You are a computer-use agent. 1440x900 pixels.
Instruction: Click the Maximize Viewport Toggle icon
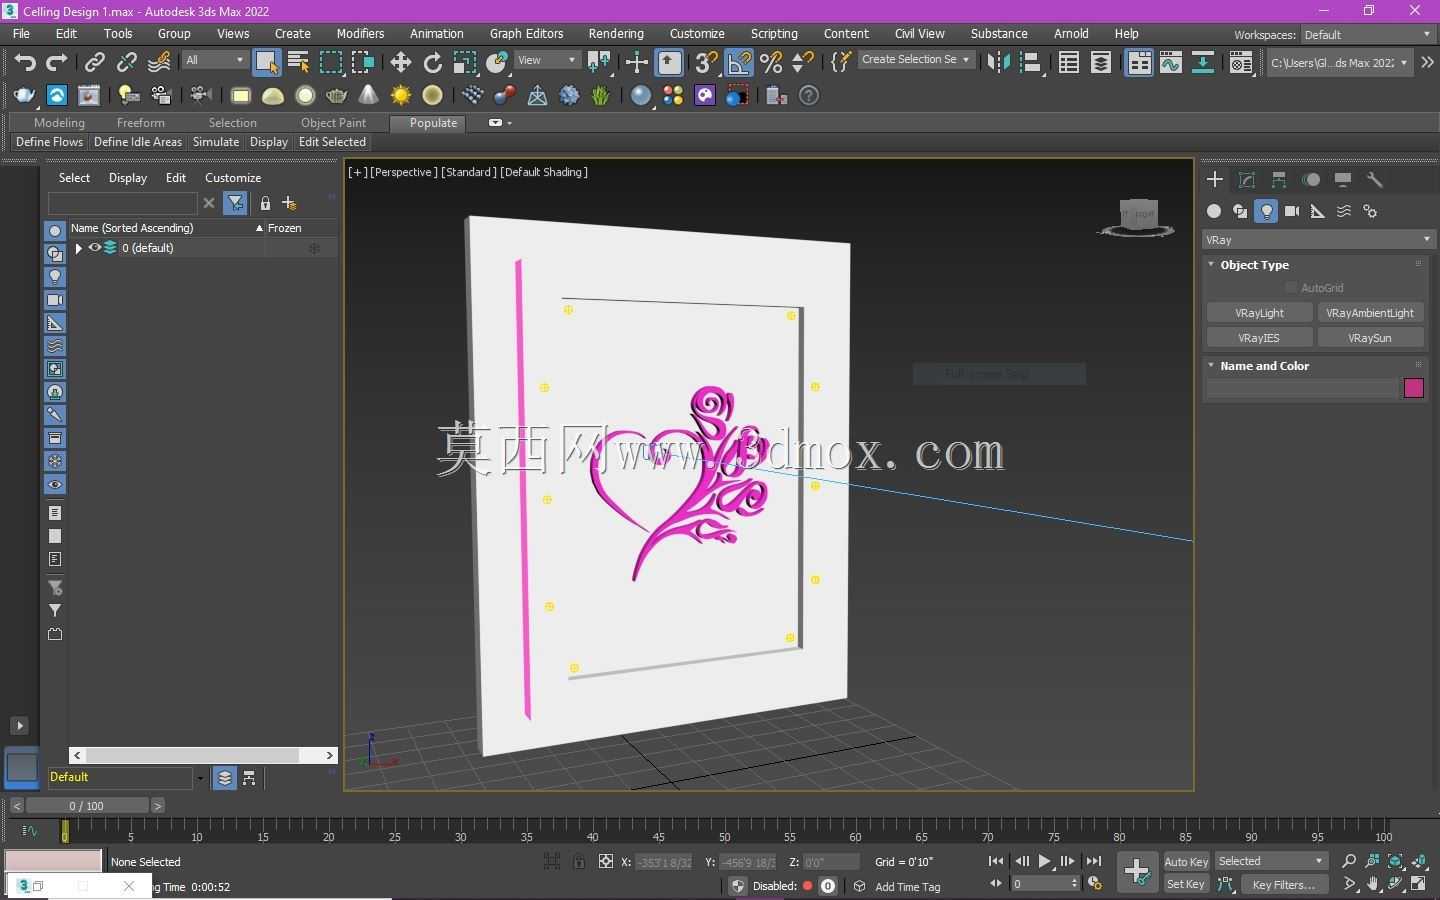[1419, 884]
